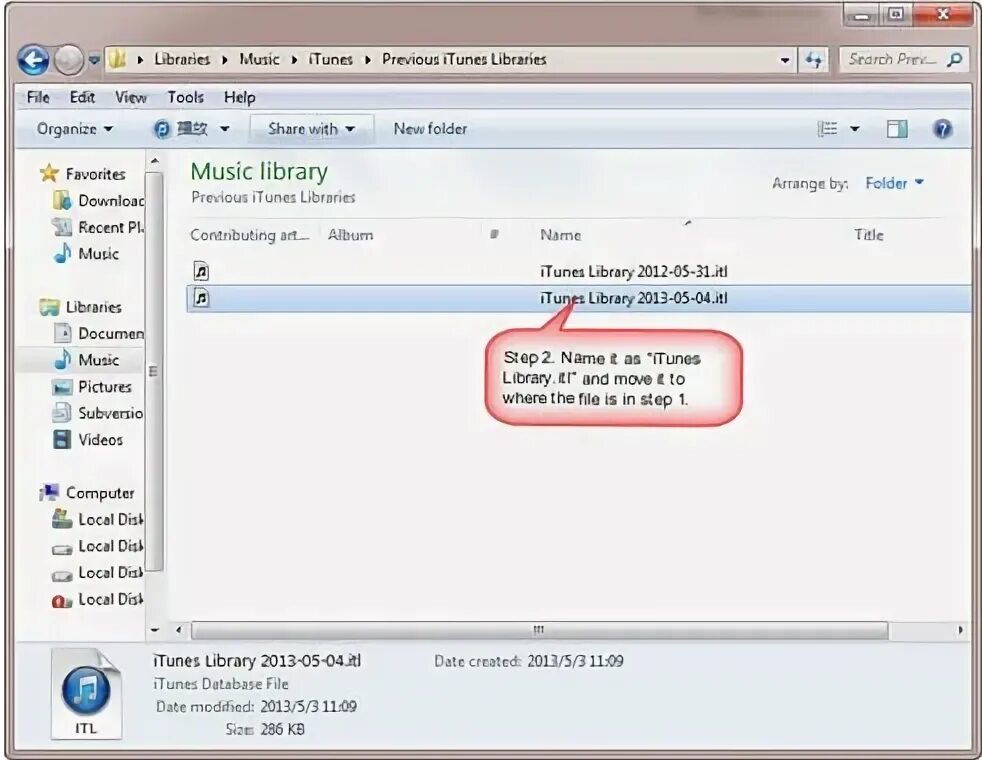
Task: Click the blue Help question icon
Action: tap(943, 129)
